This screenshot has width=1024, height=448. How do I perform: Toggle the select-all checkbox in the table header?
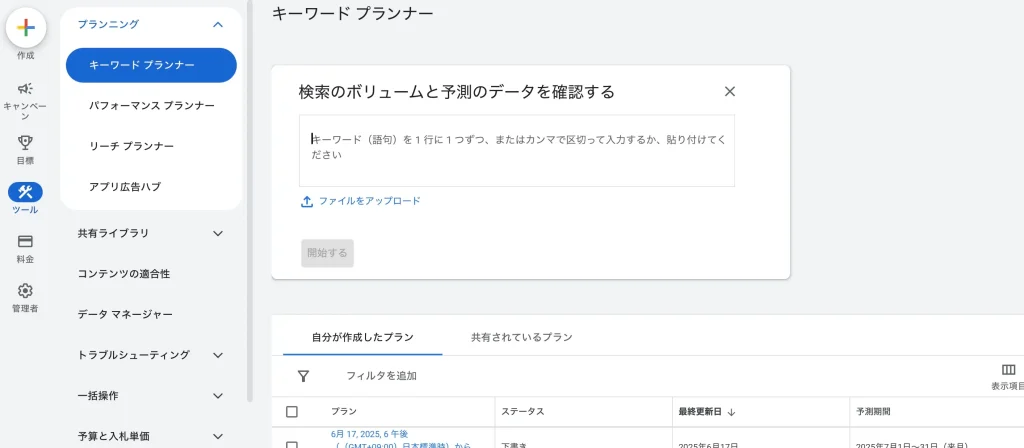pyautogui.click(x=292, y=412)
